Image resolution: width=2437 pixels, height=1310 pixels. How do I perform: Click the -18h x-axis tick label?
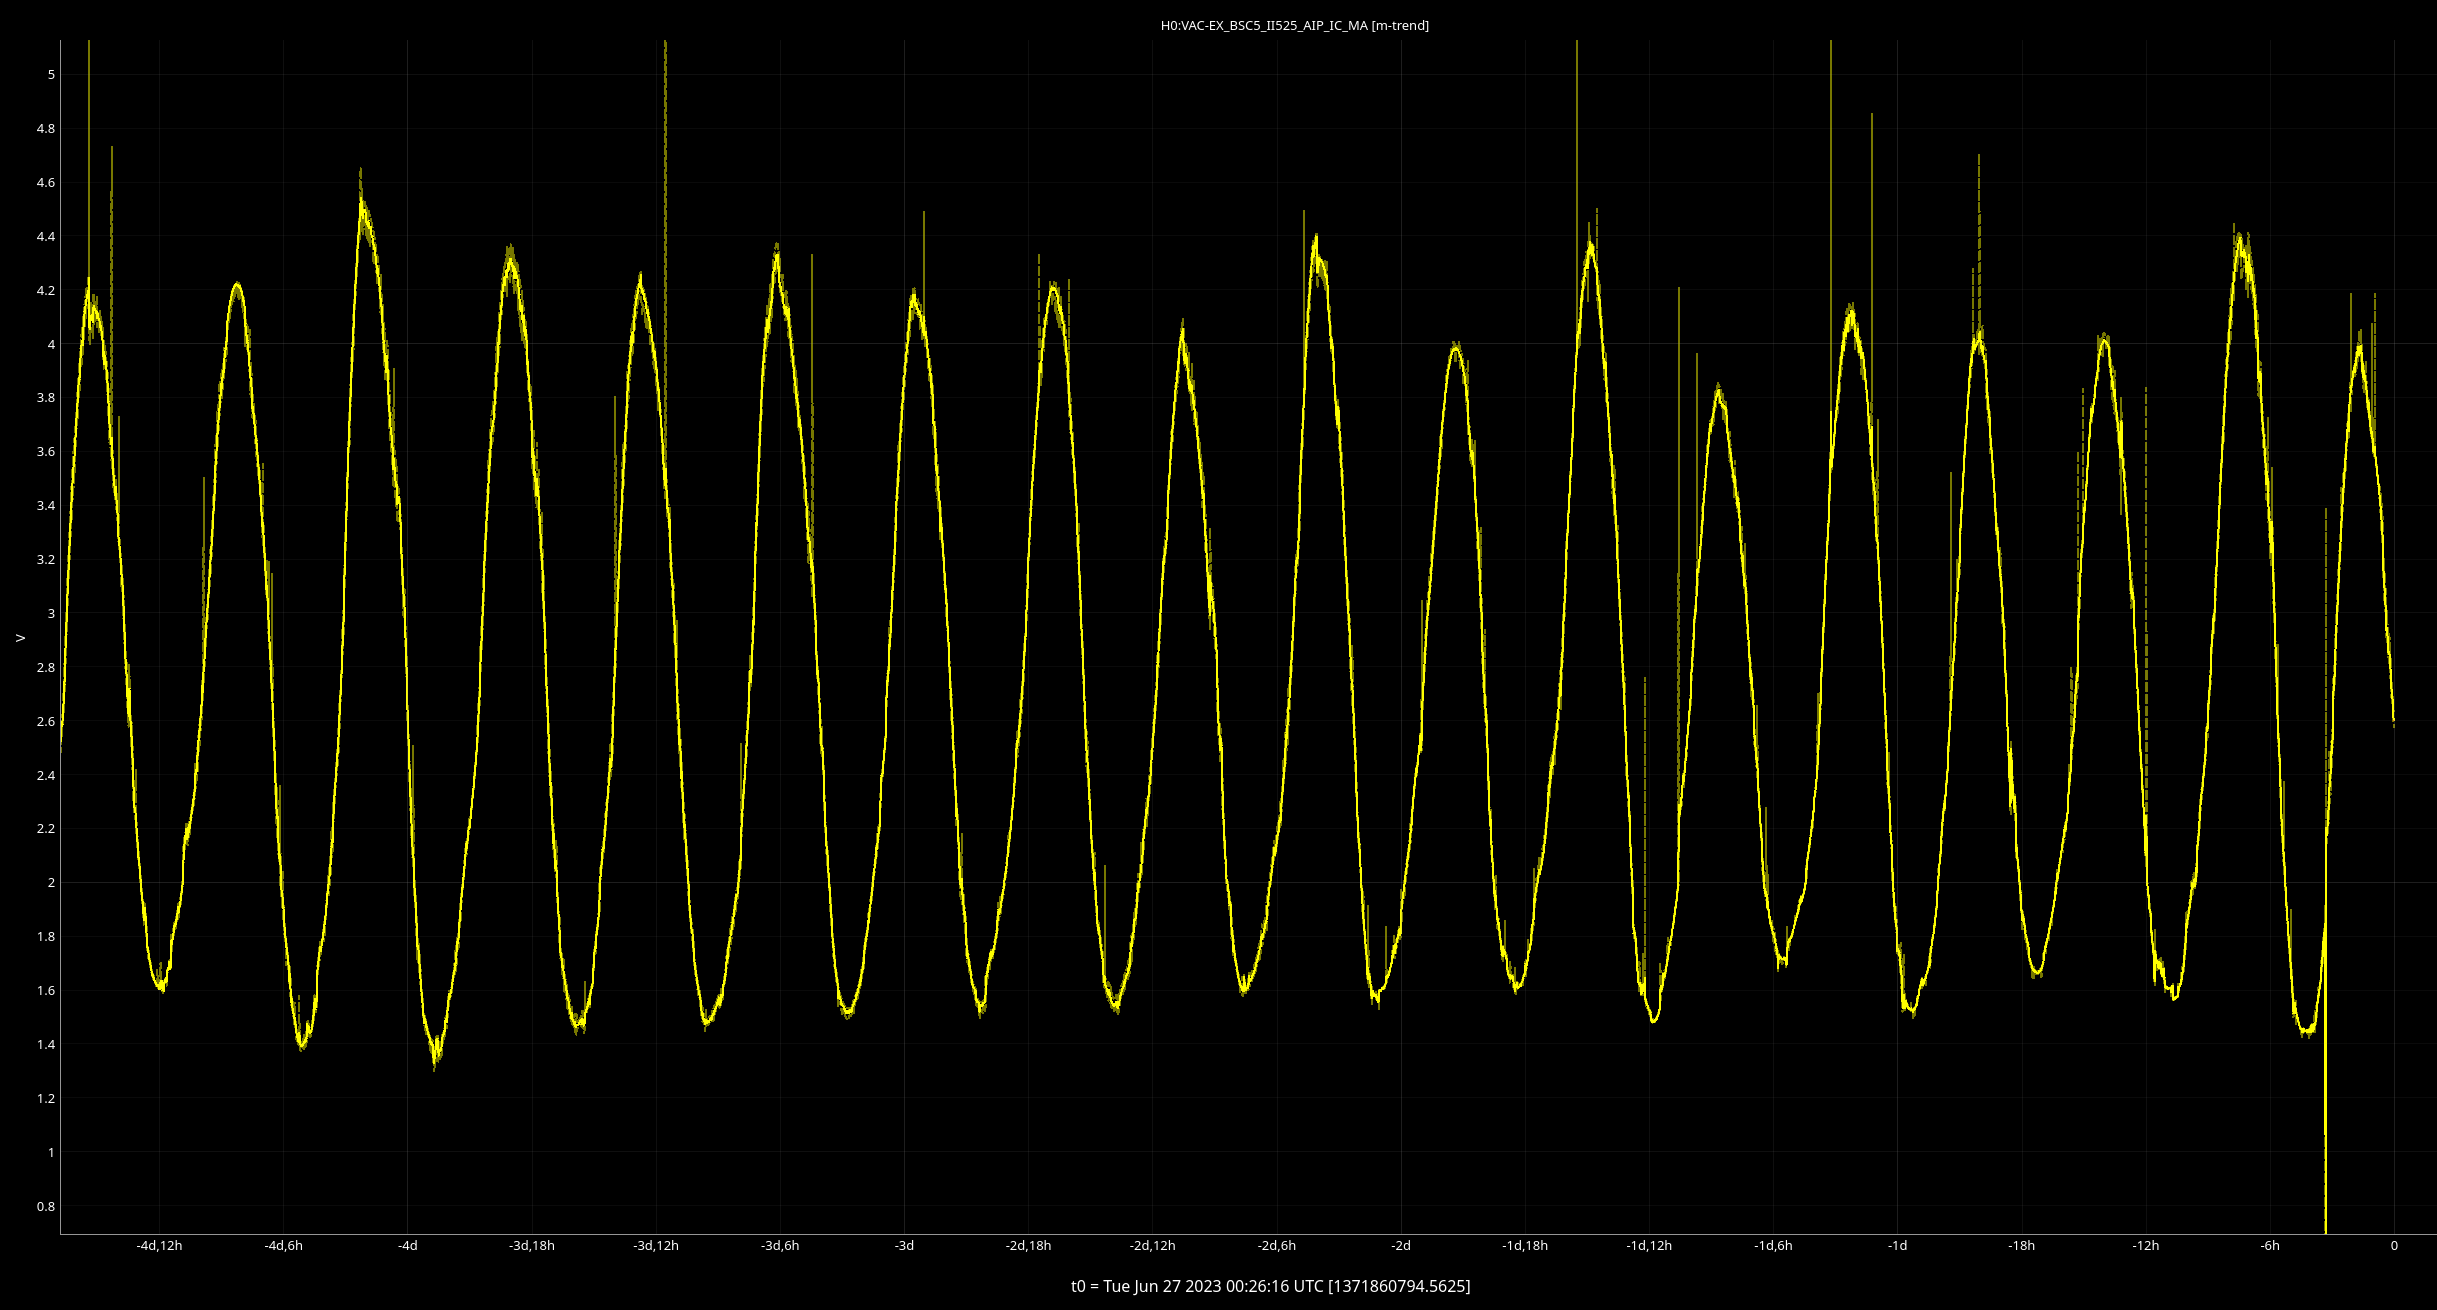(x=2022, y=1246)
